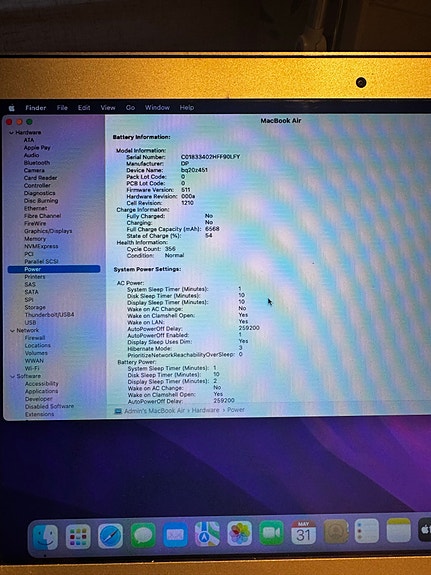Open FaceTime in the Dock
The height and width of the screenshot is (575, 431).
[x=271, y=532]
